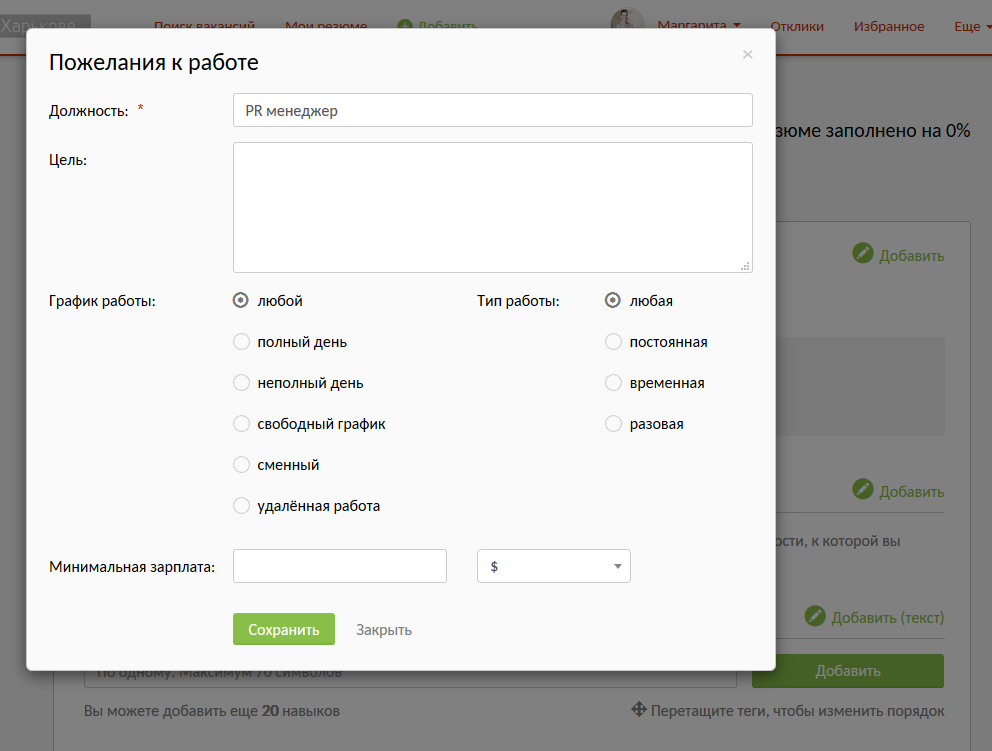Click the user avatar photo in header
The image size is (992, 751).
[628, 24]
